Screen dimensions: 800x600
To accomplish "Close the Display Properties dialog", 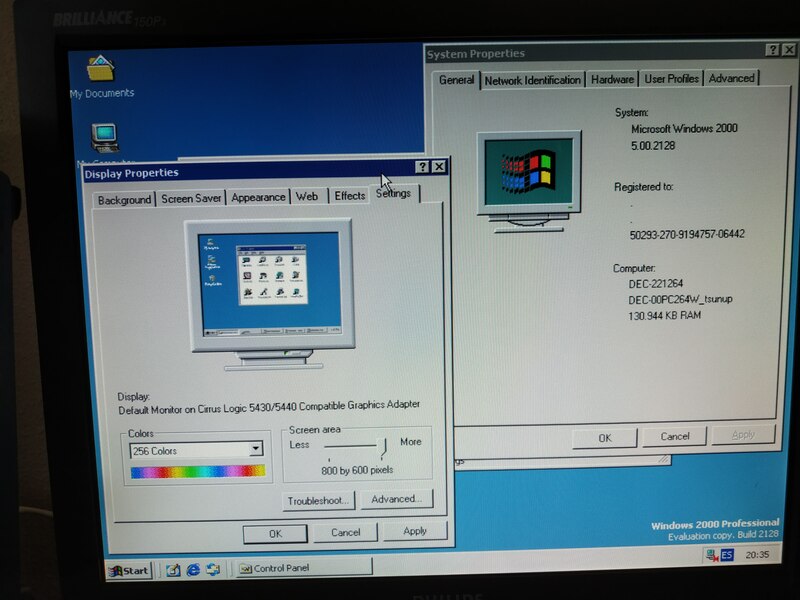I will [x=438, y=167].
